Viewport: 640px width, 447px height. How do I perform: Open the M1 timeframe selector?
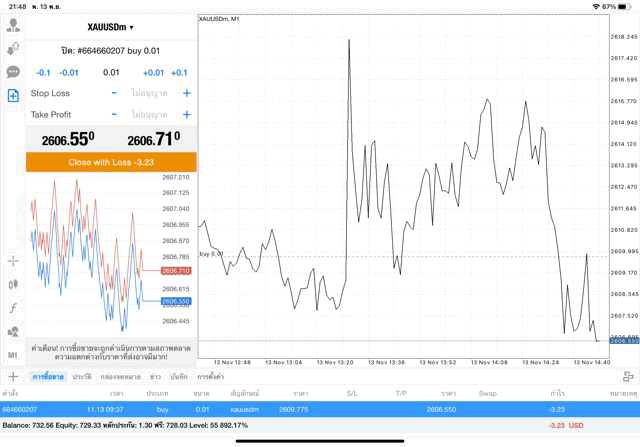tap(13, 354)
